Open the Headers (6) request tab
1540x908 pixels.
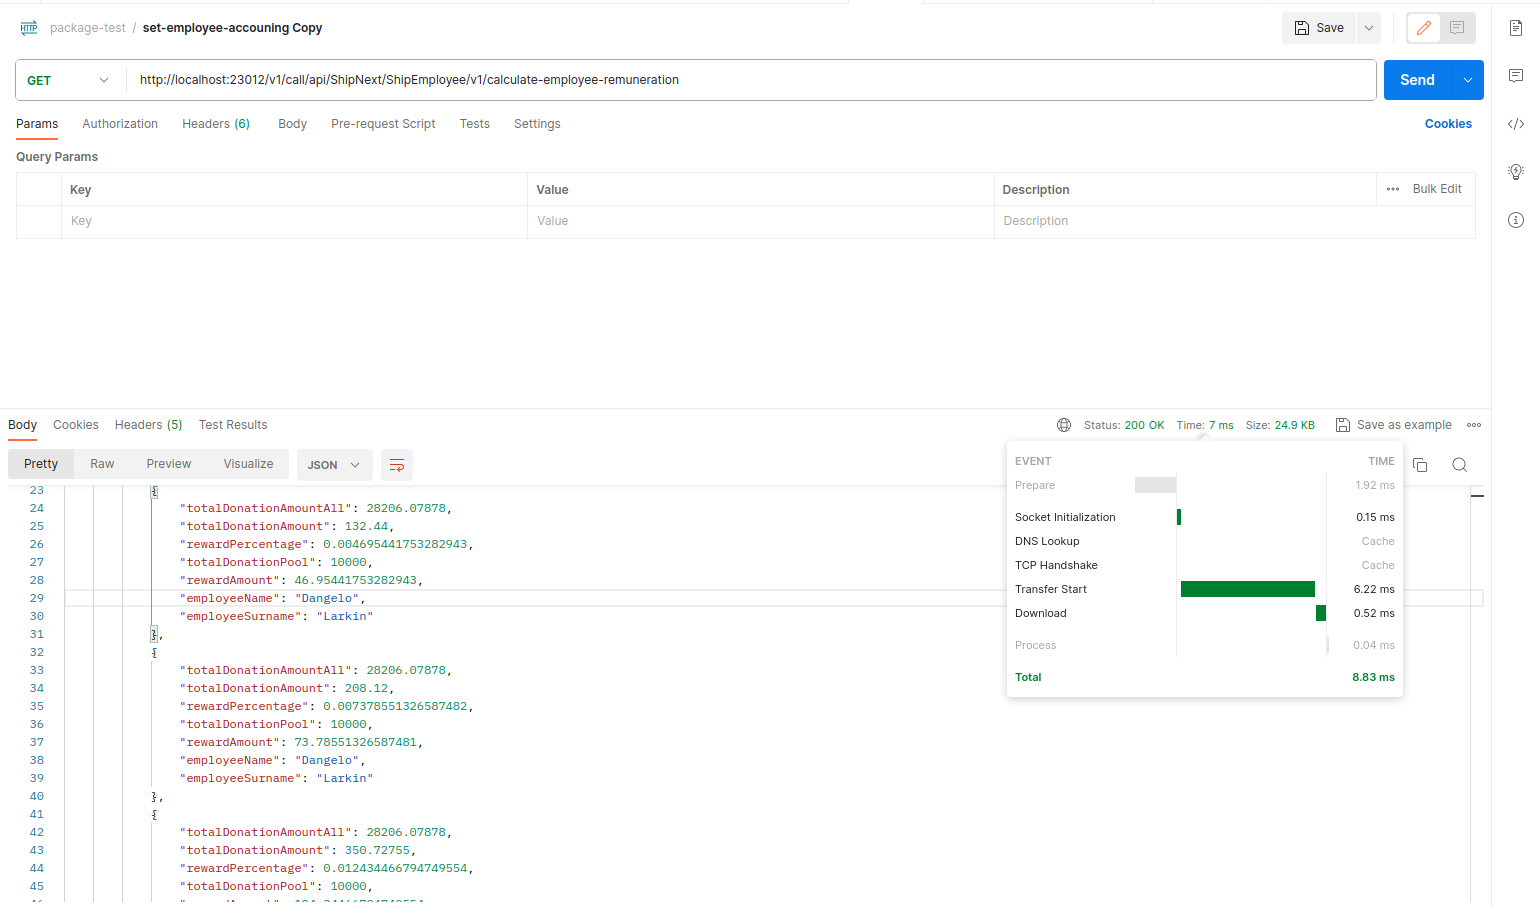[216, 124]
